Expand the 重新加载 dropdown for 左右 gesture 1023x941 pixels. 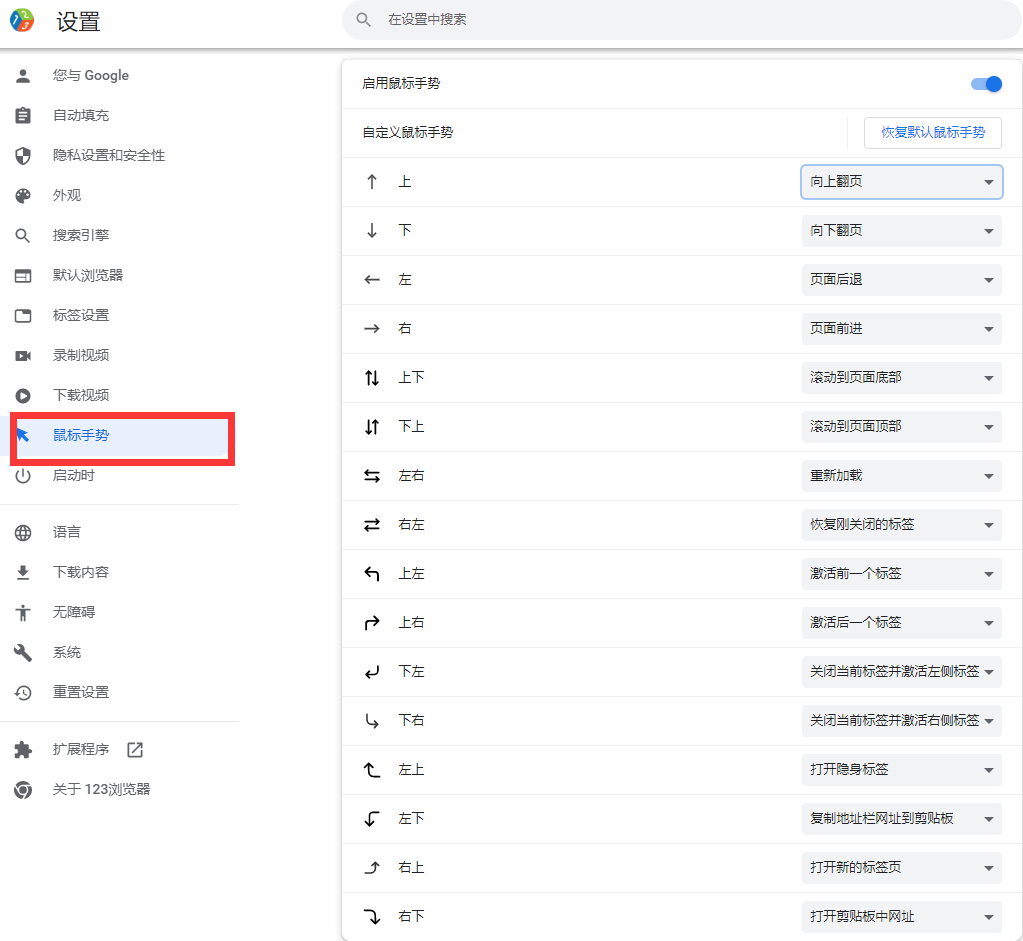(901, 476)
